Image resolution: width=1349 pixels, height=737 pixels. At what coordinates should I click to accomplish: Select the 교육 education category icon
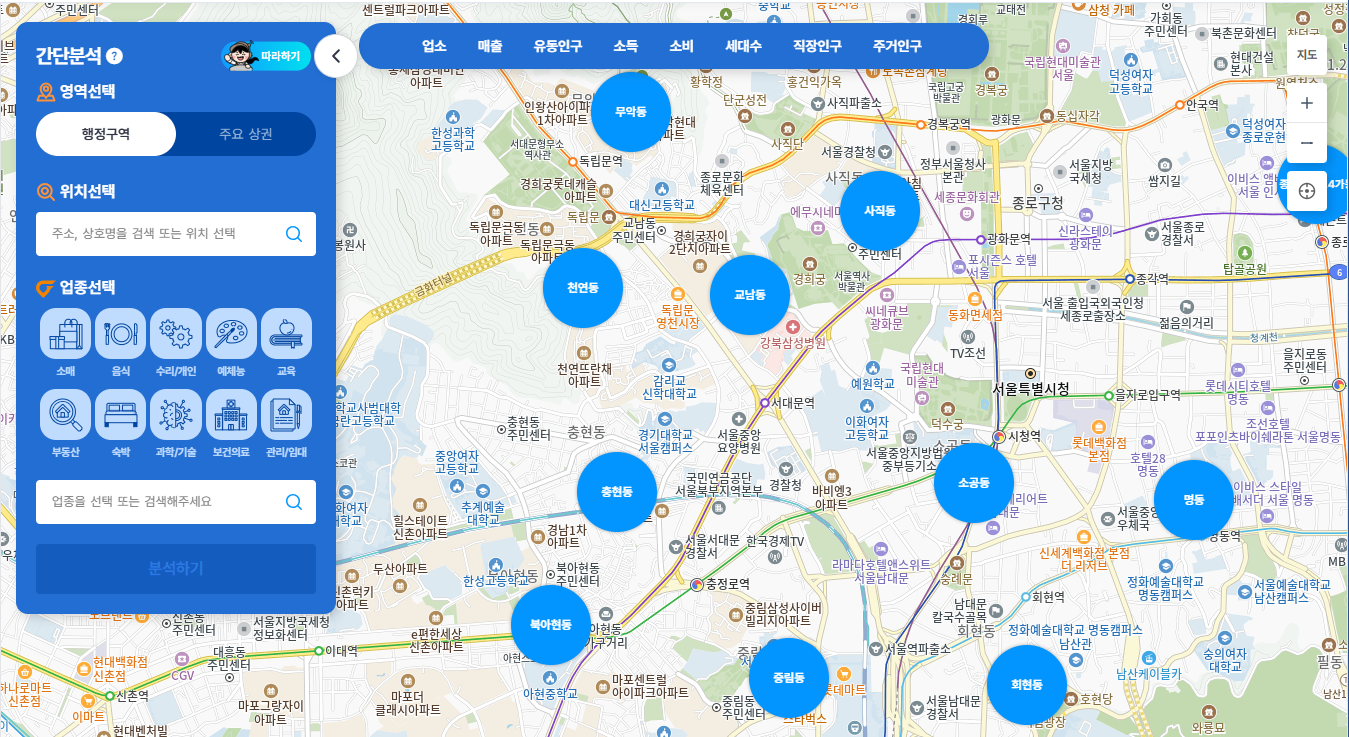[286, 334]
